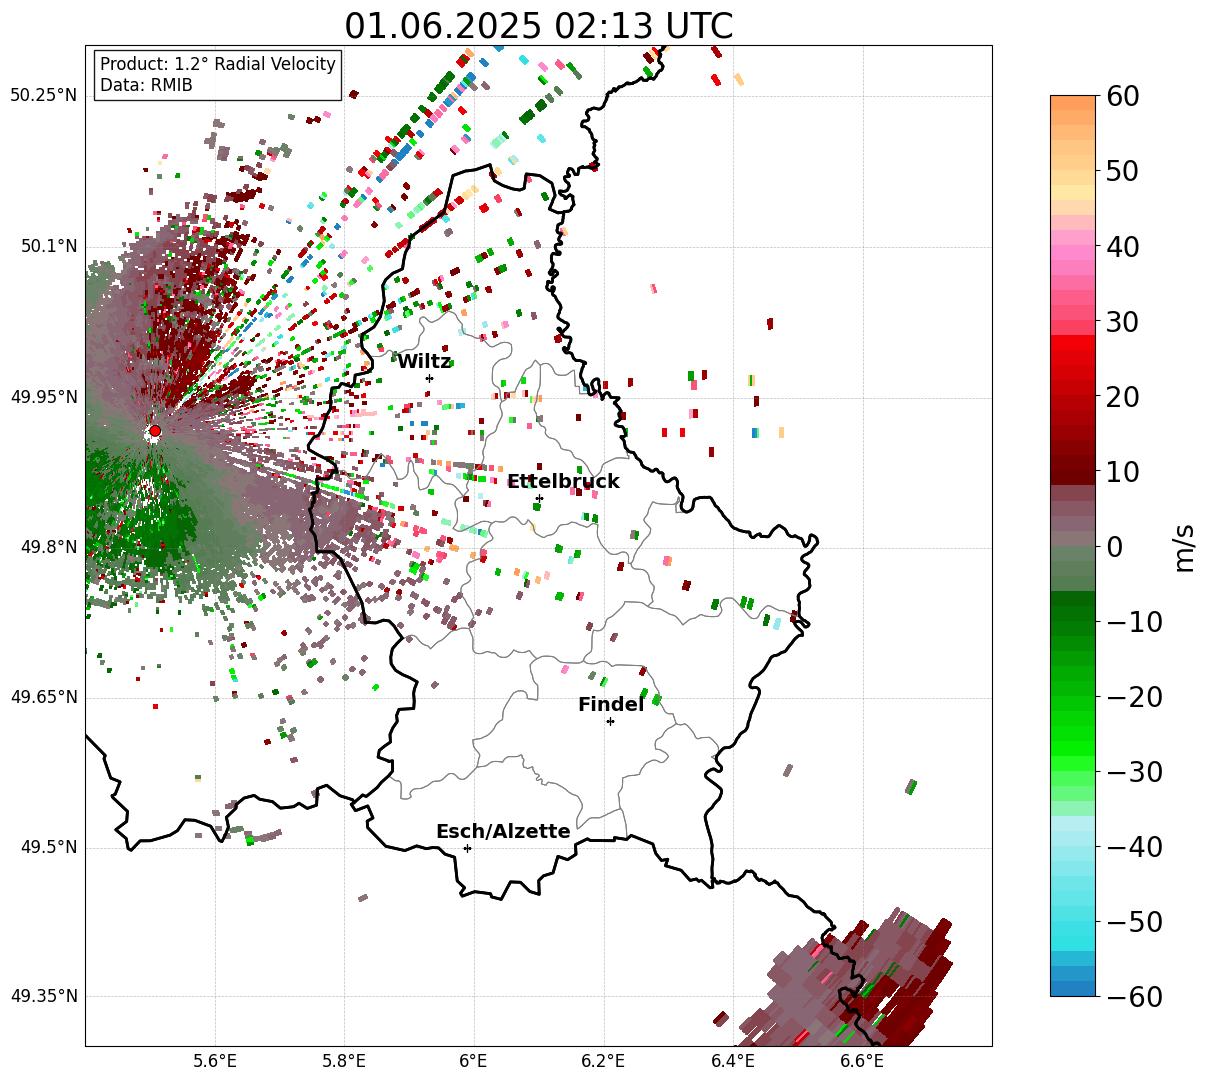Select the Wiltz city label
The image size is (1207, 1081).
click(424, 362)
